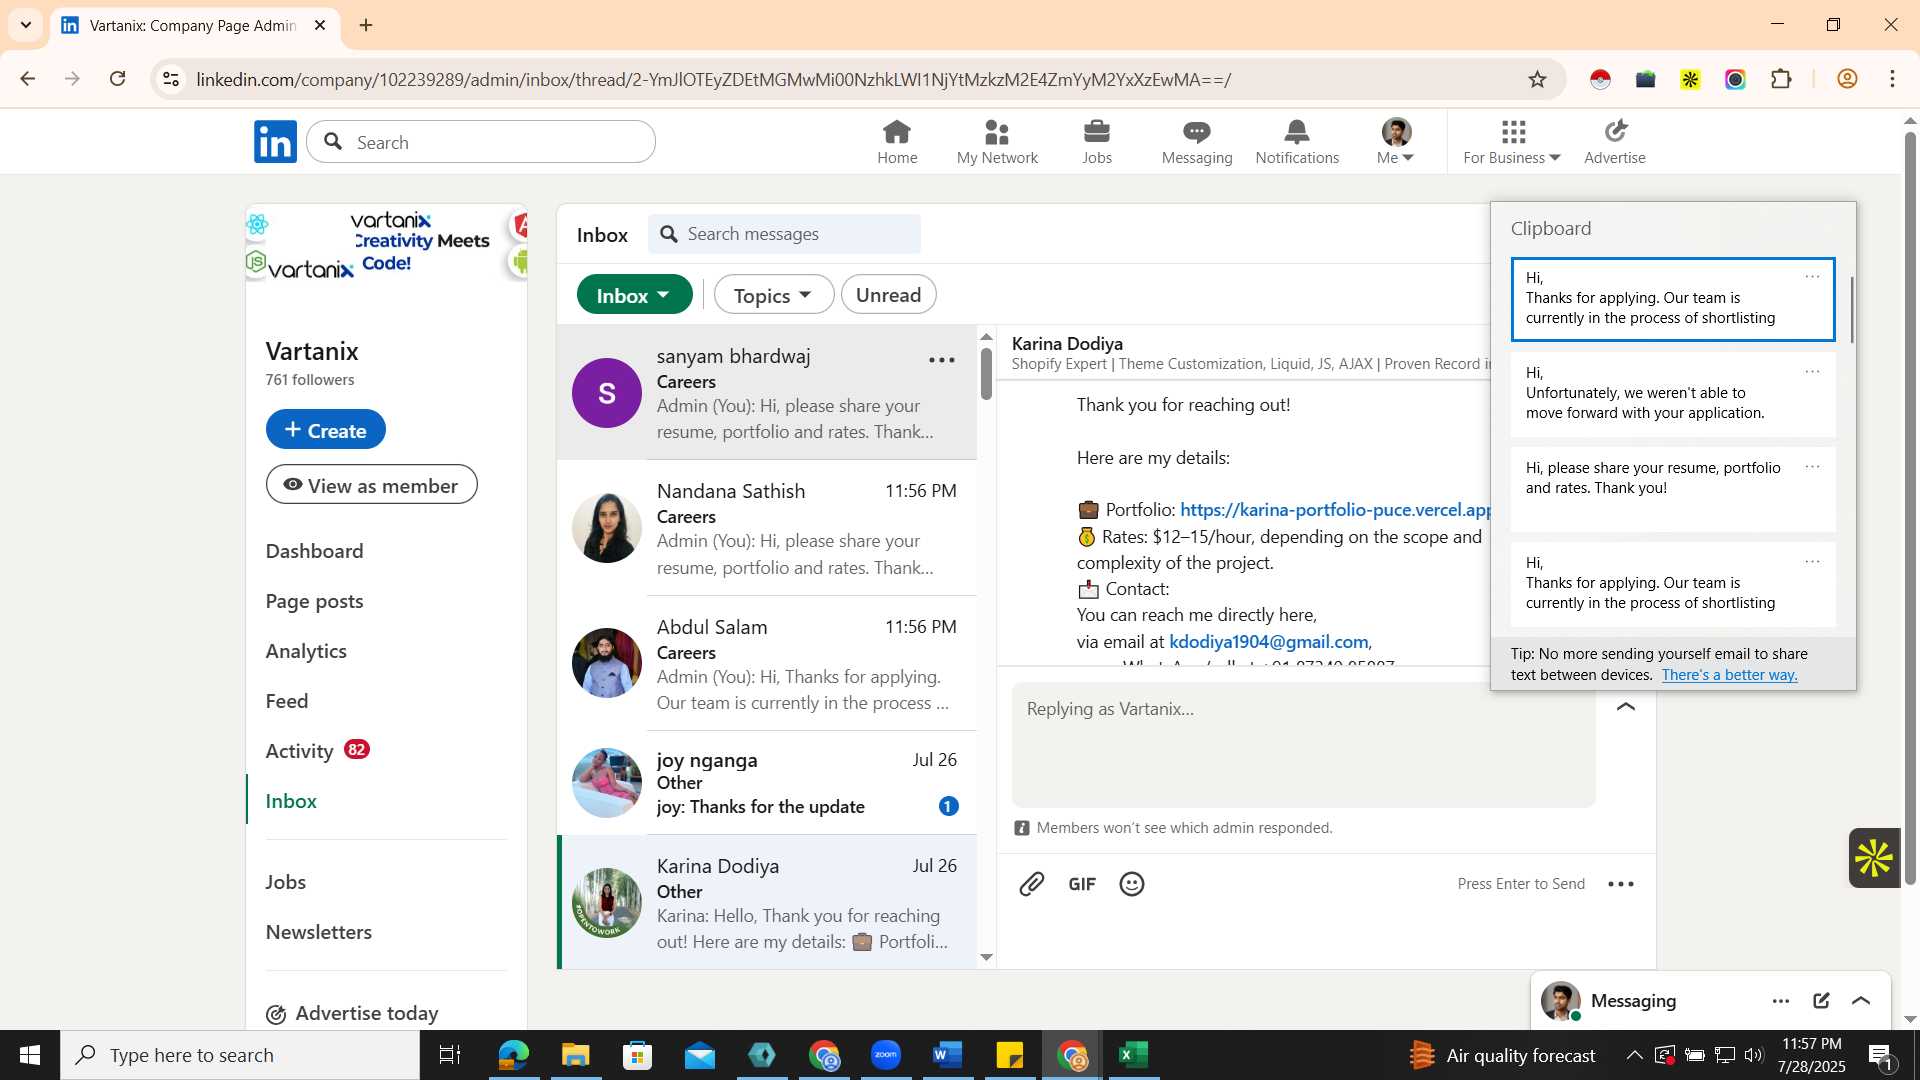Open more options for first clipboard item
1920x1080 pixels.
click(x=1812, y=277)
